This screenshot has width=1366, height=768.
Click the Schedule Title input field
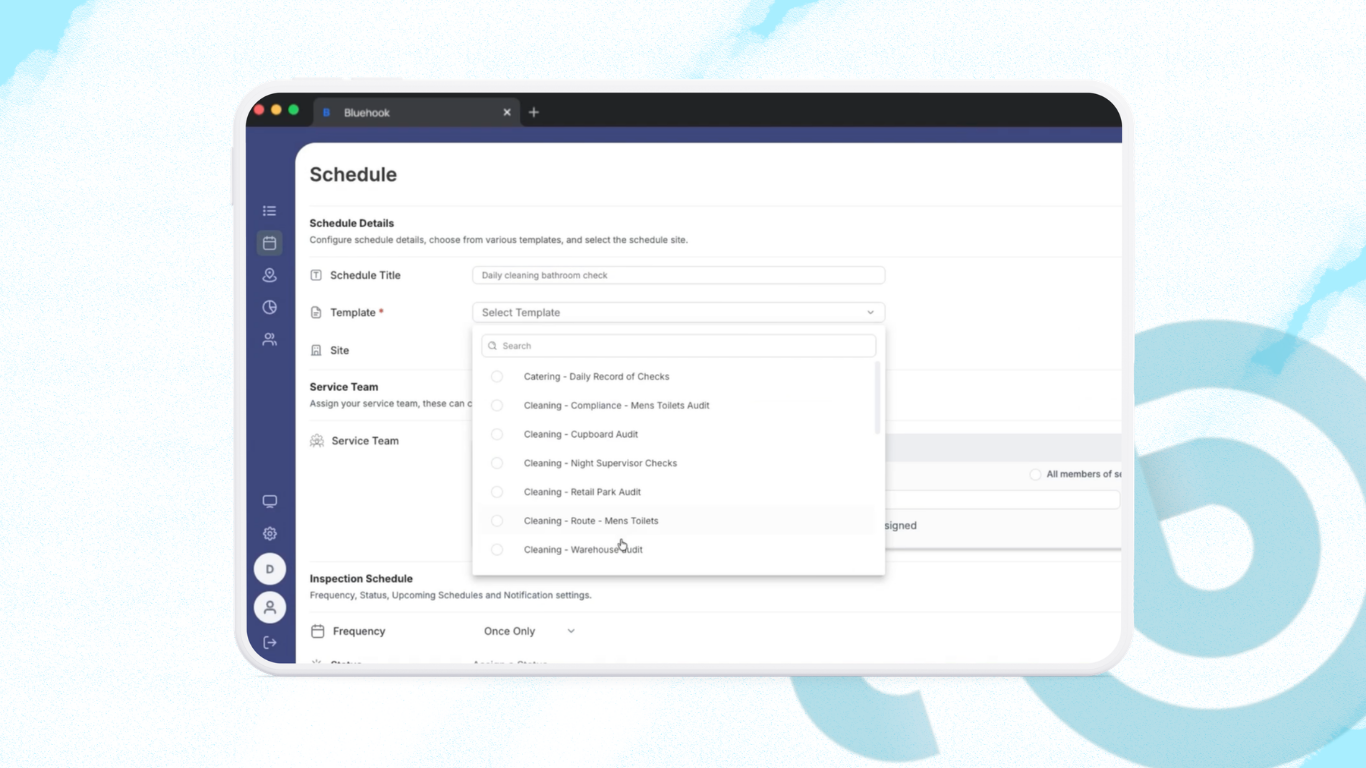click(x=678, y=275)
